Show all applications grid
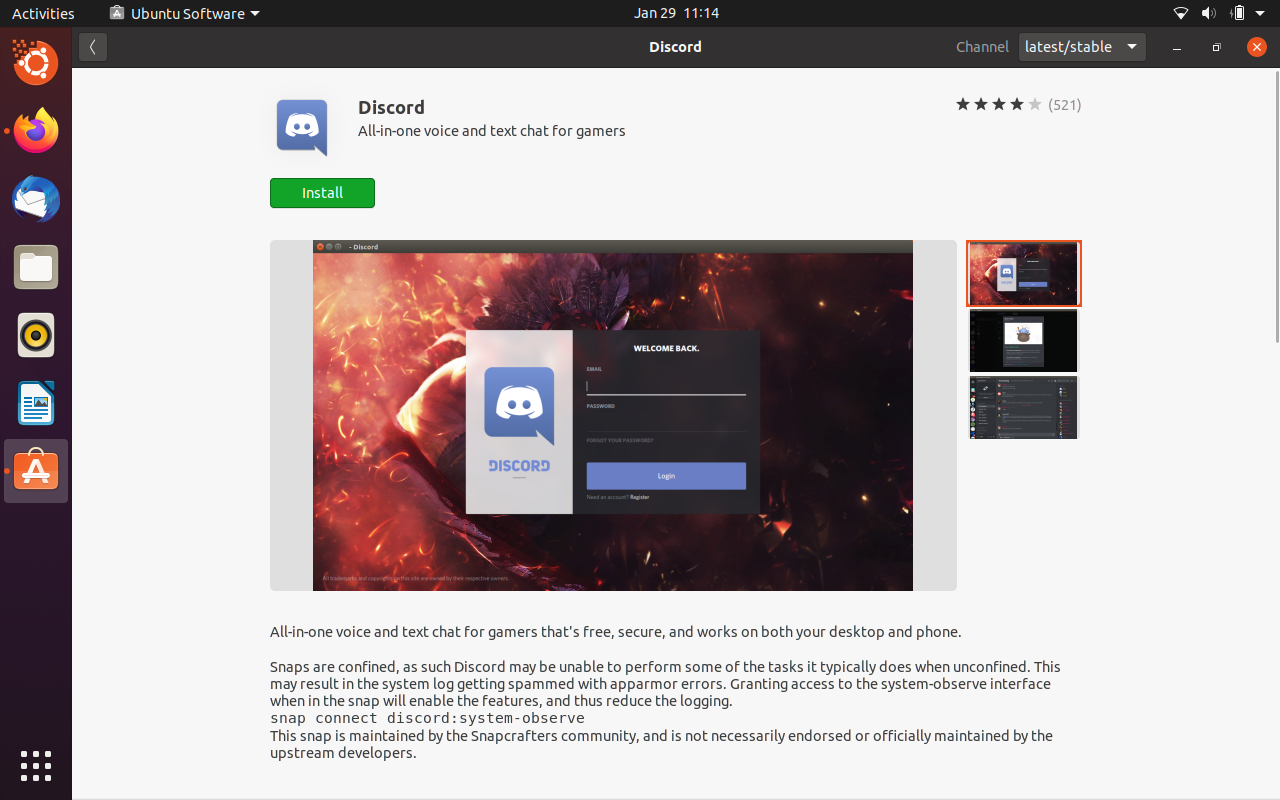Viewport: 1280px width, 800px height. tap(35, 766)
